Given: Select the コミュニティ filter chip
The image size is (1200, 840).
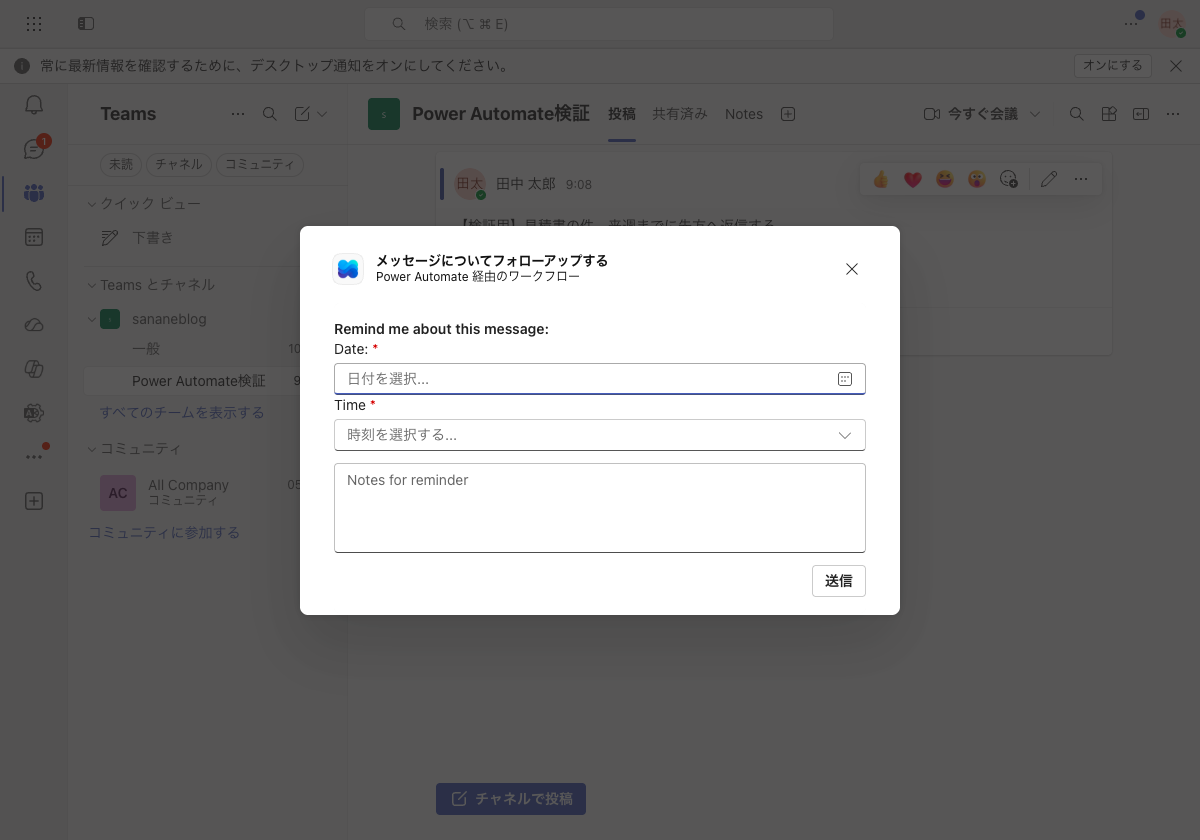Looking at the screenshot, I should click(x=259, y=165).
